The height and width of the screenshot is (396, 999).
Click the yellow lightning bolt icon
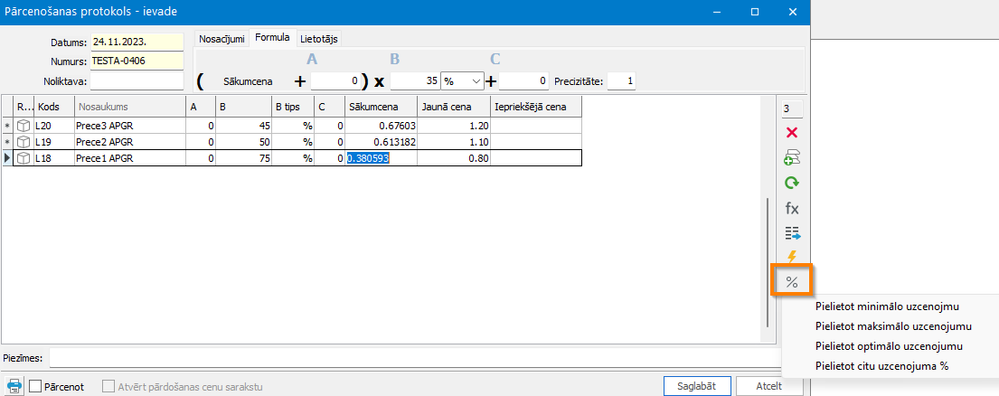792,257
